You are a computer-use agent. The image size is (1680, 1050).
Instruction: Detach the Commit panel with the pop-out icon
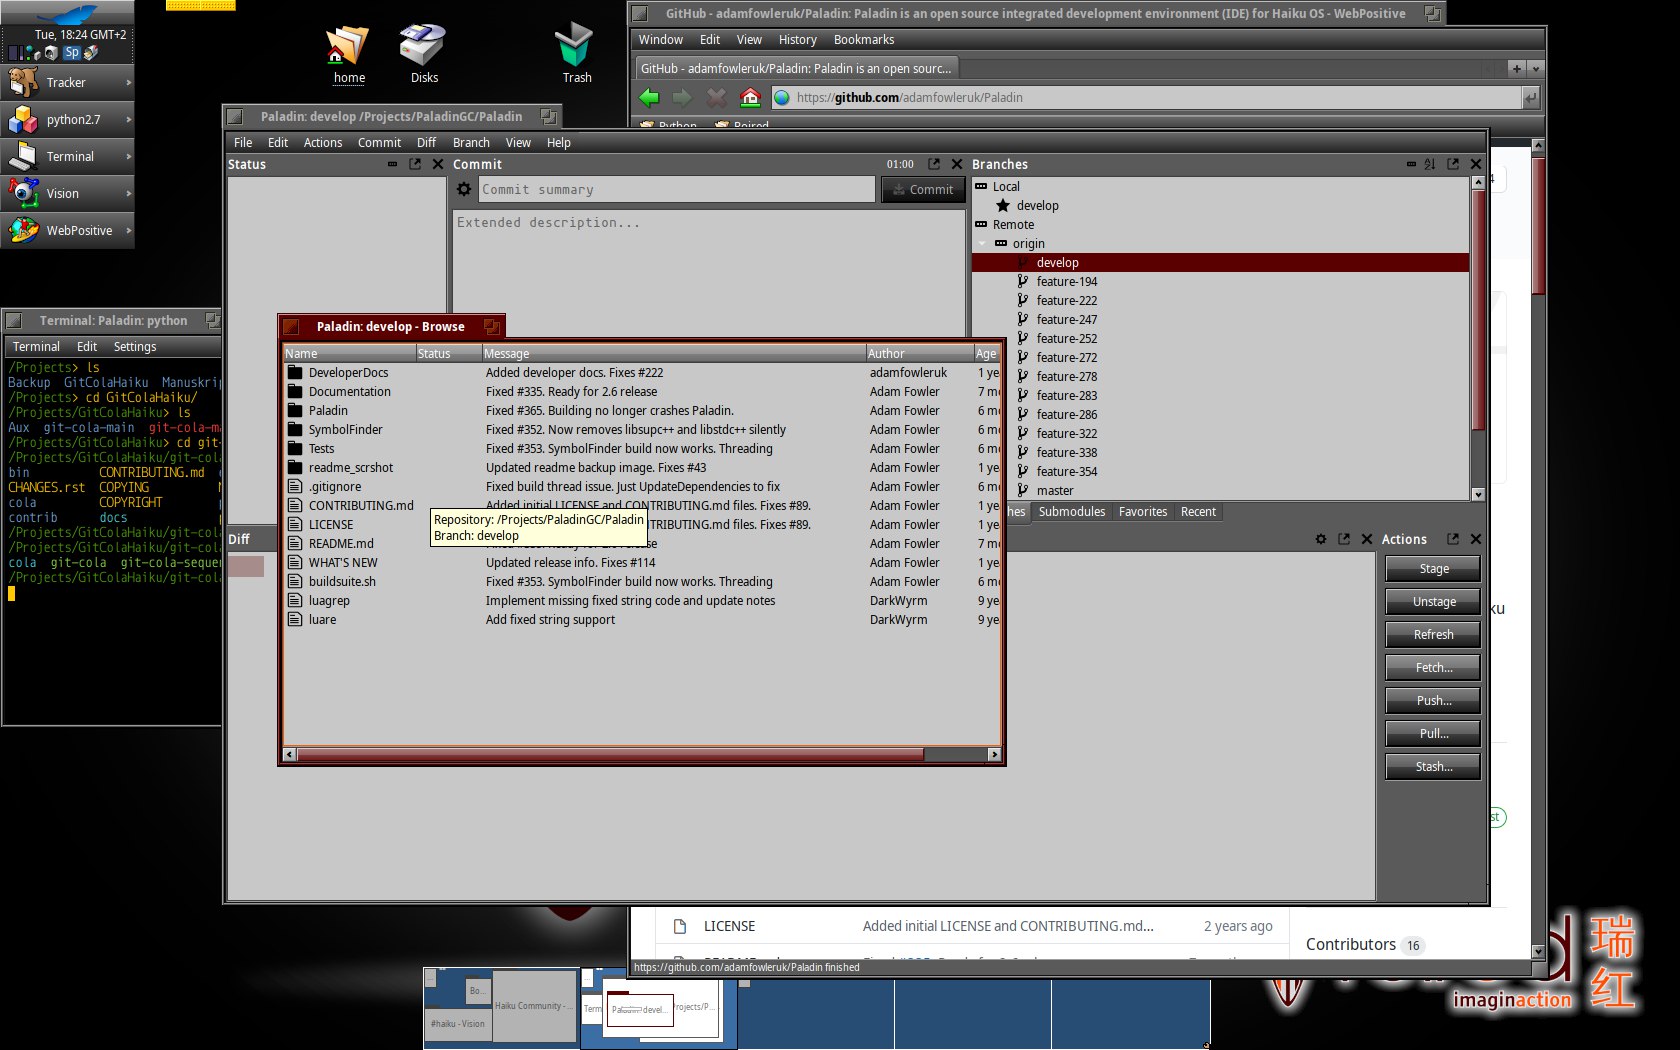click(x=934, y=164)
